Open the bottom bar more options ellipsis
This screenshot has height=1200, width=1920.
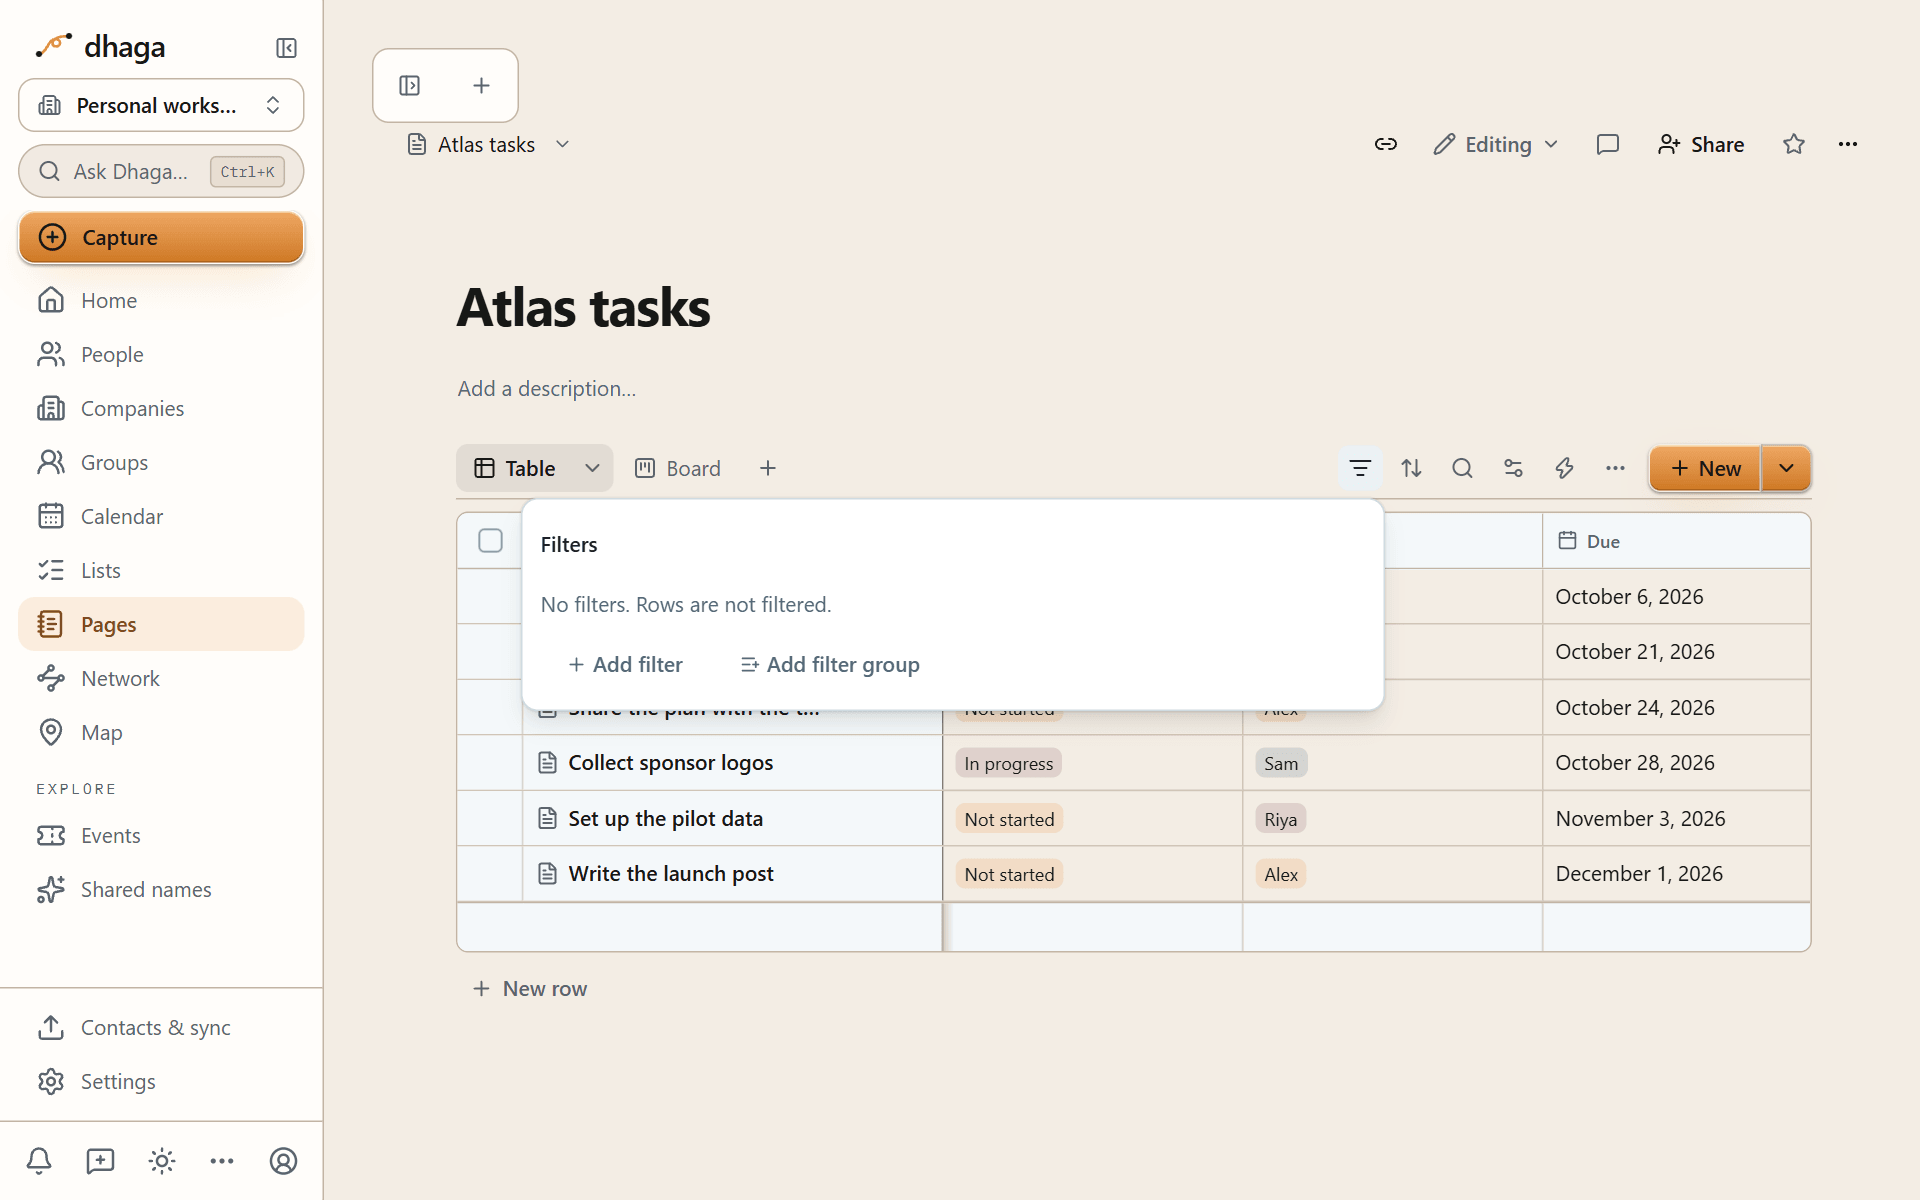pyautogui.click(x=222, y=1161)
